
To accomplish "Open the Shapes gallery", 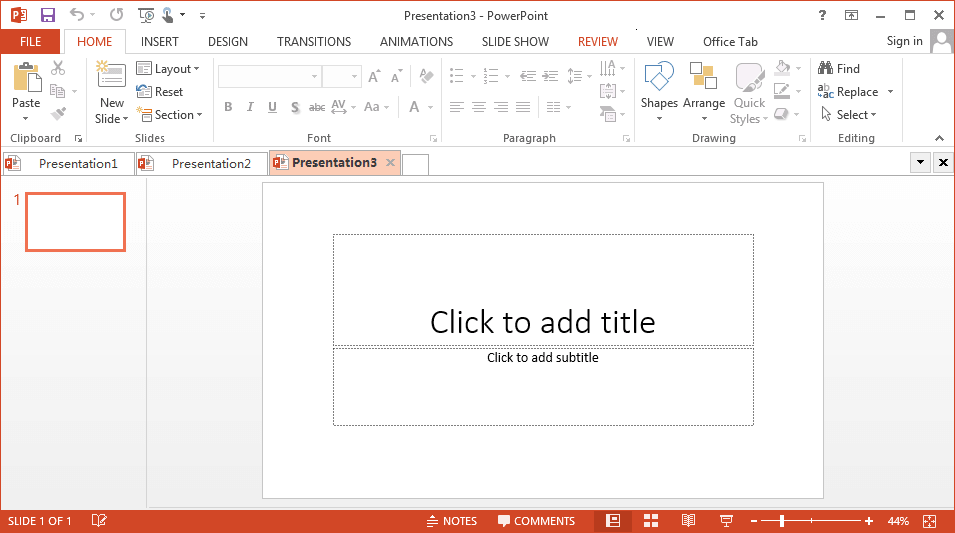I will pos(659,92).
